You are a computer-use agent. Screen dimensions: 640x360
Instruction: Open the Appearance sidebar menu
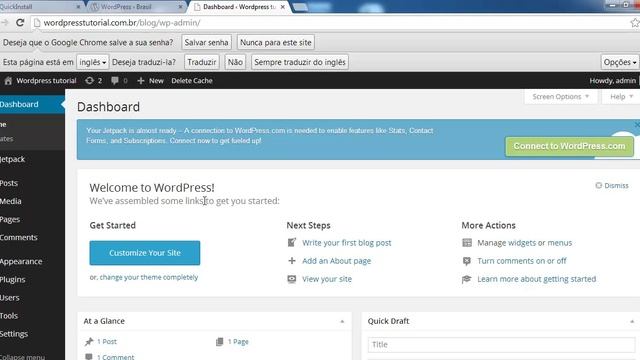pyautogui.click(x=32, y=261)
